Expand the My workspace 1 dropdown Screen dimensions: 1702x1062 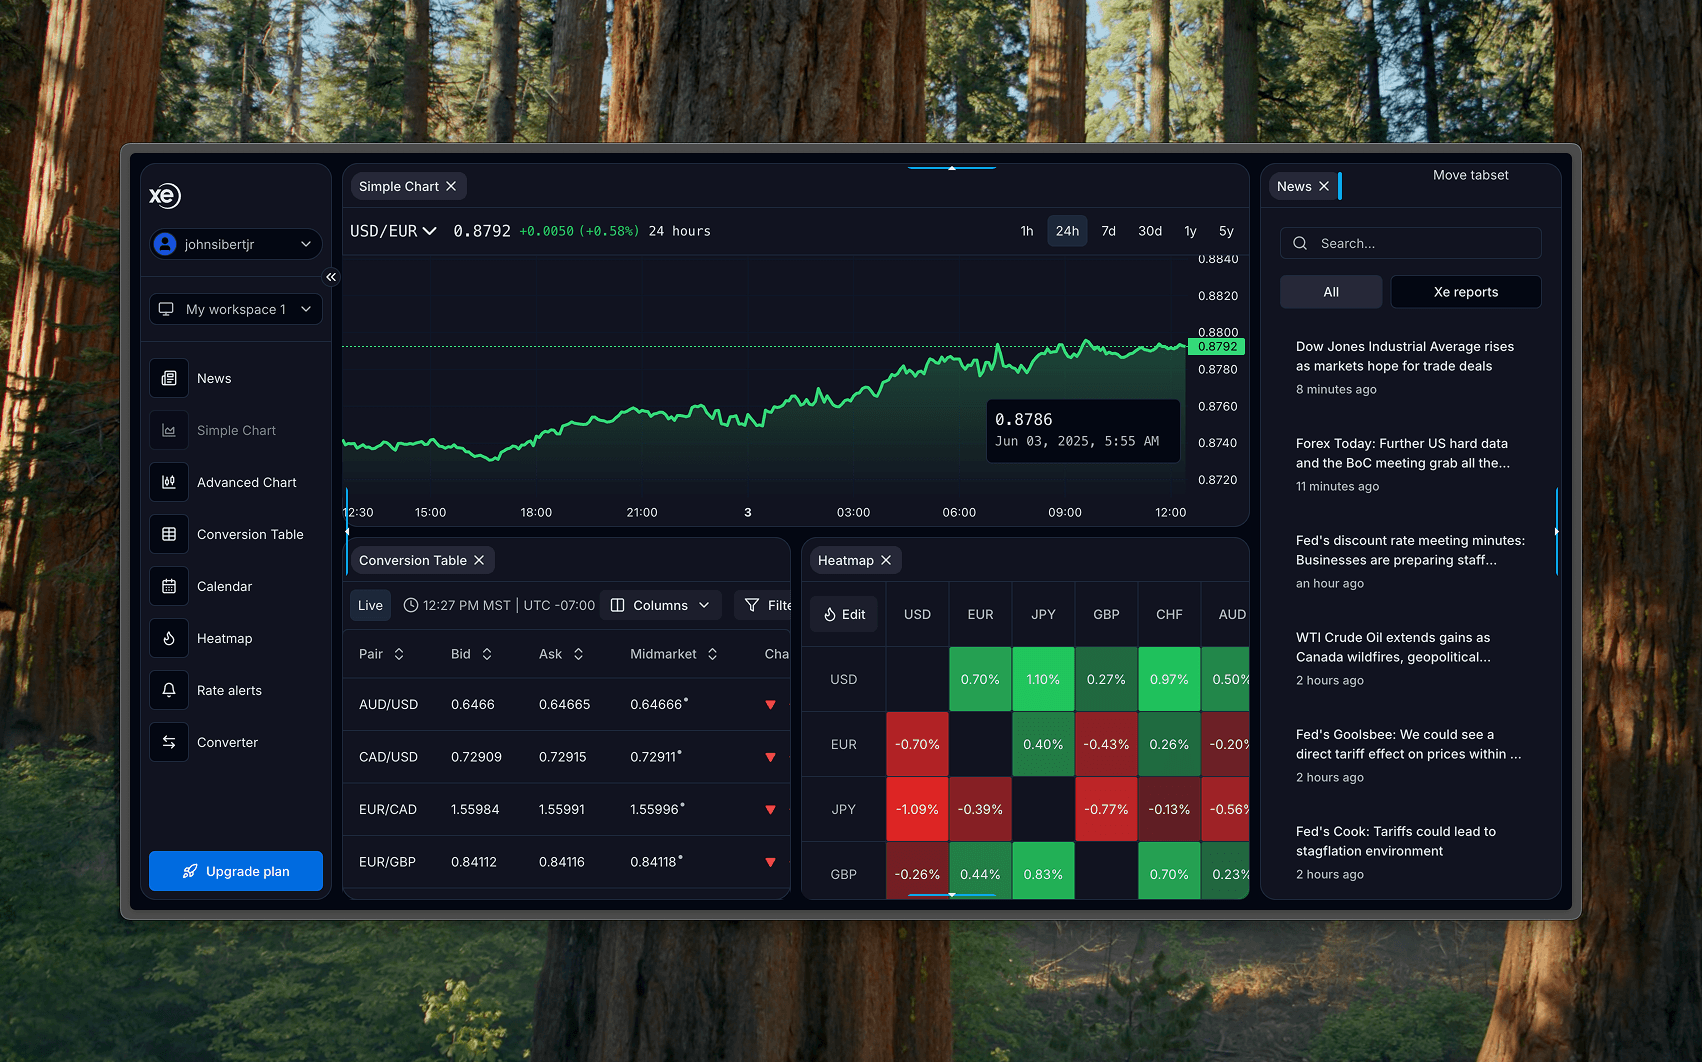[x=235, y=309]
